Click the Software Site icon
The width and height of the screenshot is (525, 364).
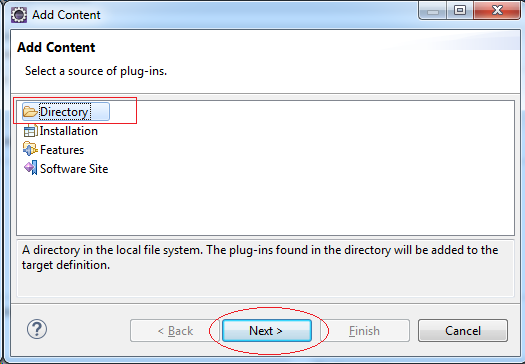(30, 168)
